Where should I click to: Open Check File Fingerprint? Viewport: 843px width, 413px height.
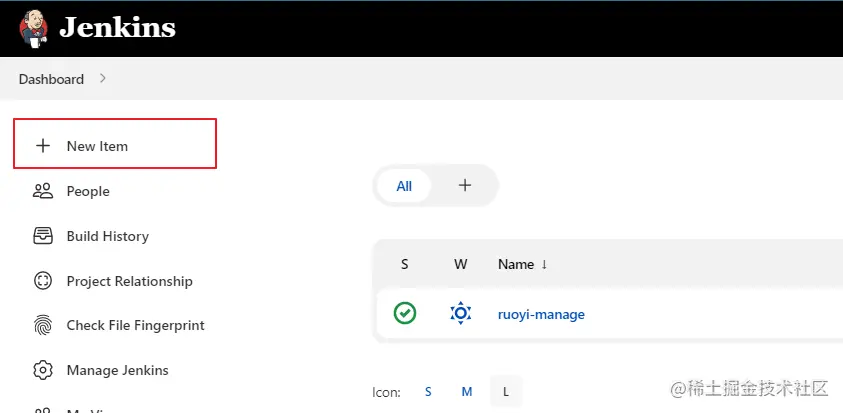135,325
